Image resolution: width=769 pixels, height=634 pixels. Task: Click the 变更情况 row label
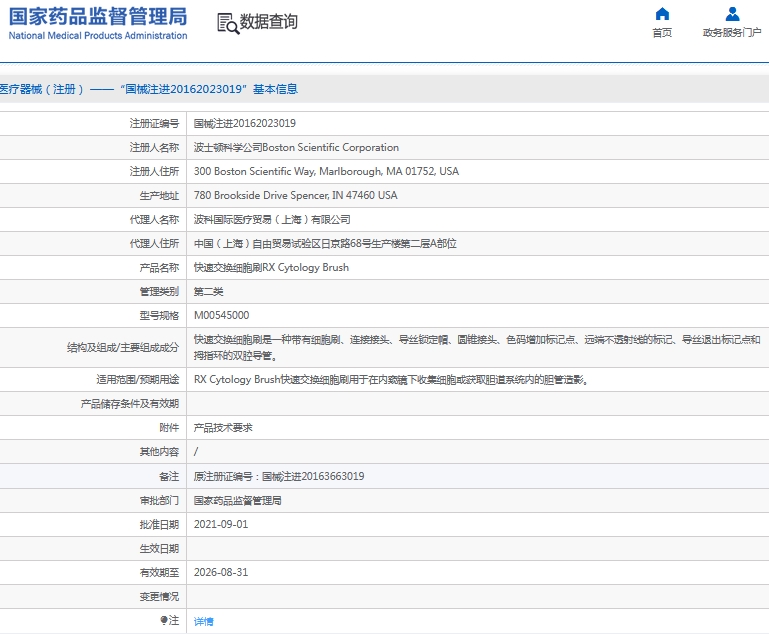pos(159,596)
